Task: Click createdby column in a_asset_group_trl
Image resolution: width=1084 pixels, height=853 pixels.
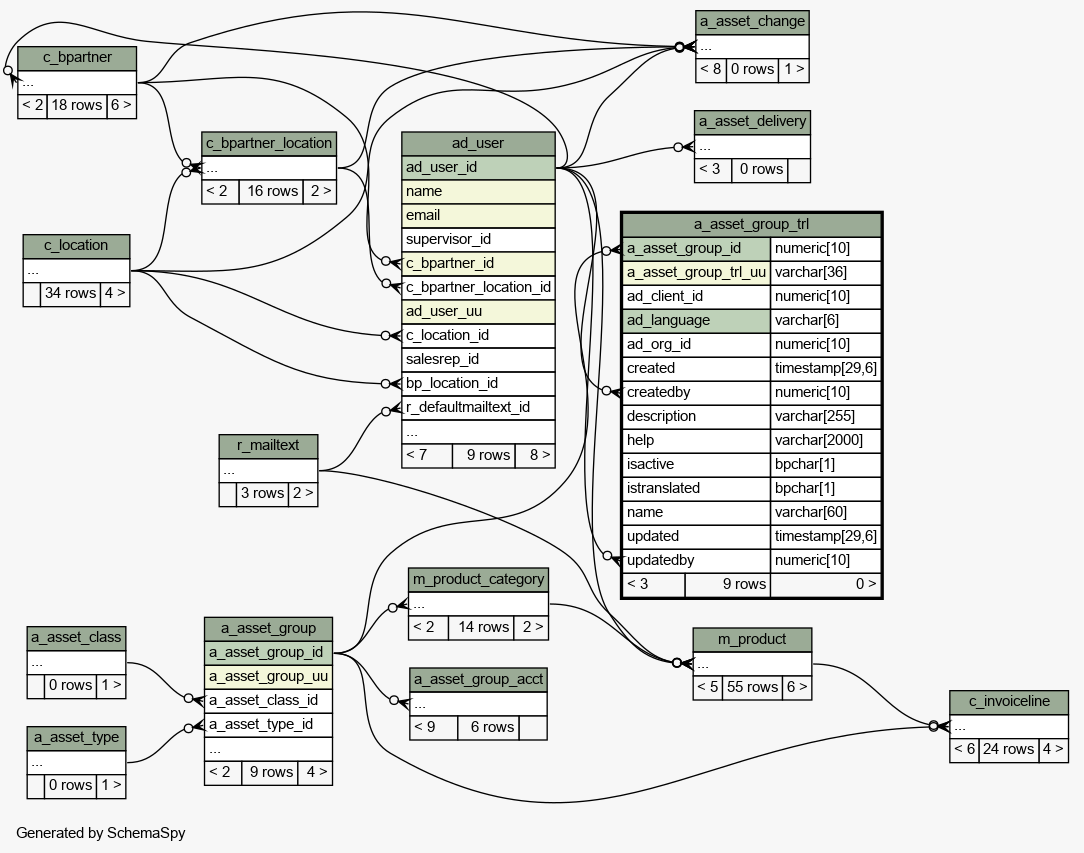Action: (696, 393)
